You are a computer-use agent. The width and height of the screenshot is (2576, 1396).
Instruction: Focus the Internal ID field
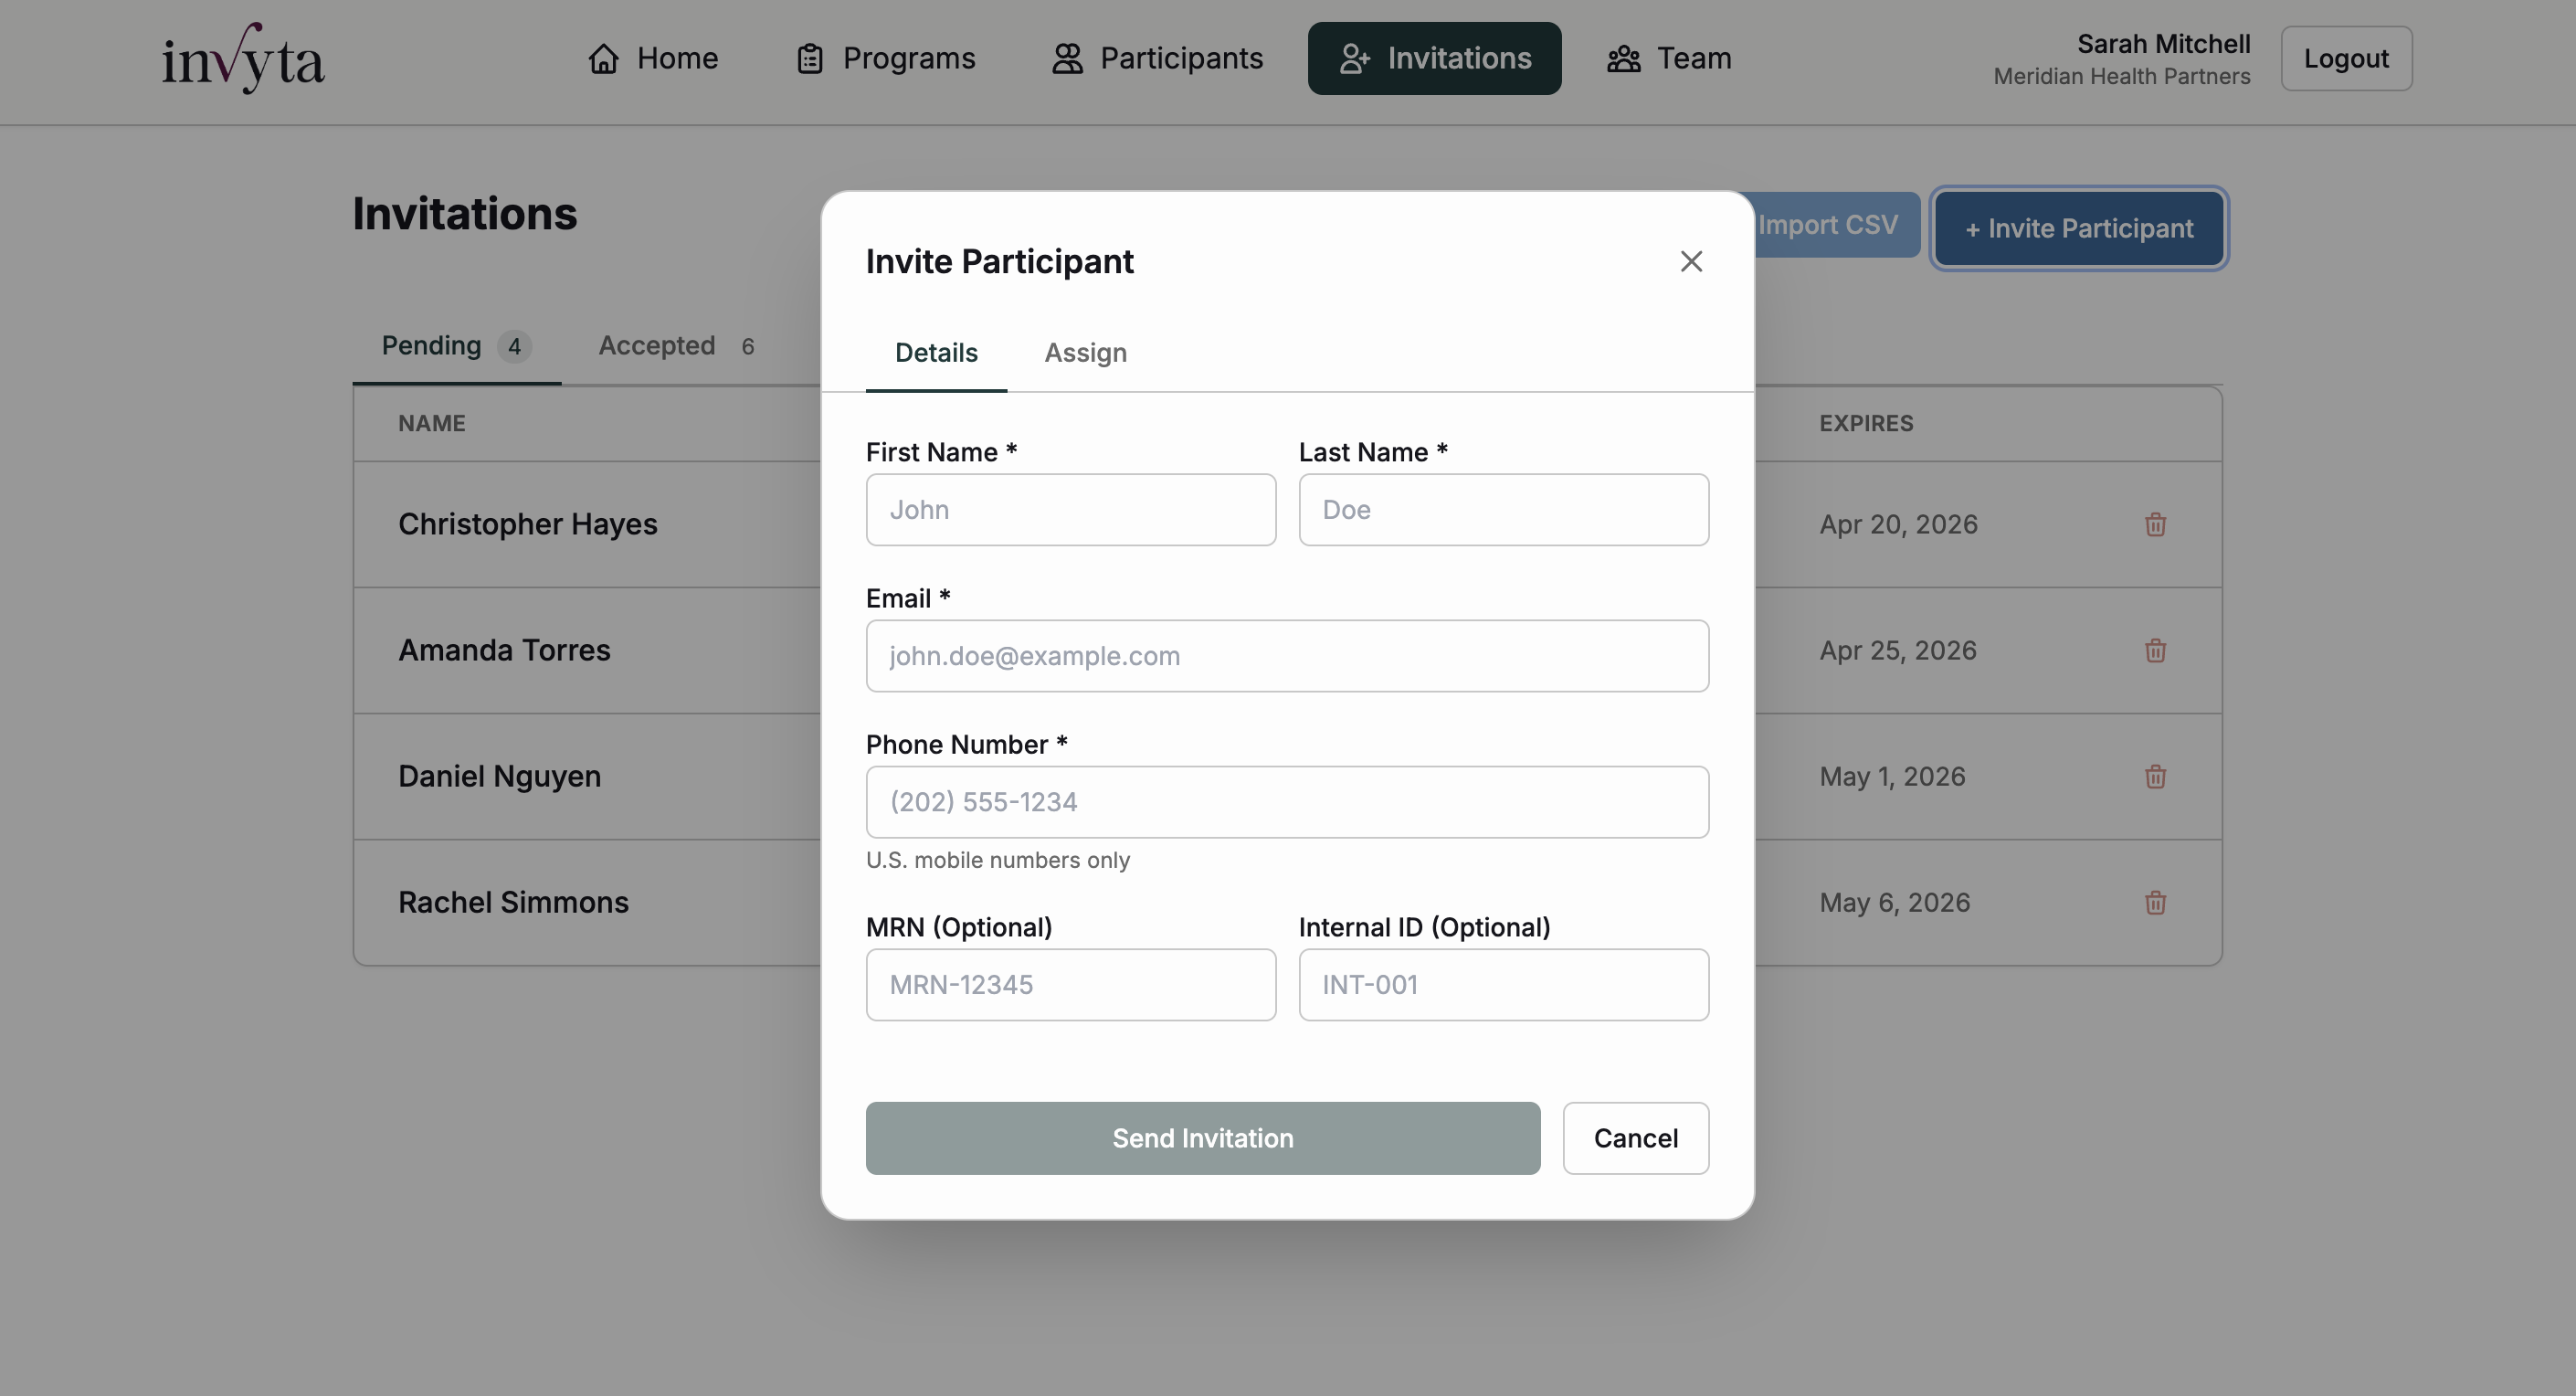[x=1504, y=985]
